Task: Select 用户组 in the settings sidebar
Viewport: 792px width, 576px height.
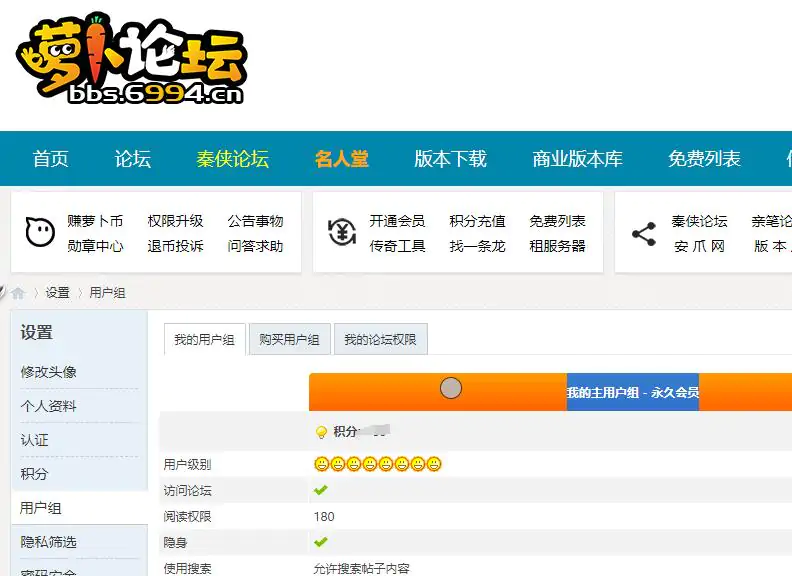Action: coord(40,508)
